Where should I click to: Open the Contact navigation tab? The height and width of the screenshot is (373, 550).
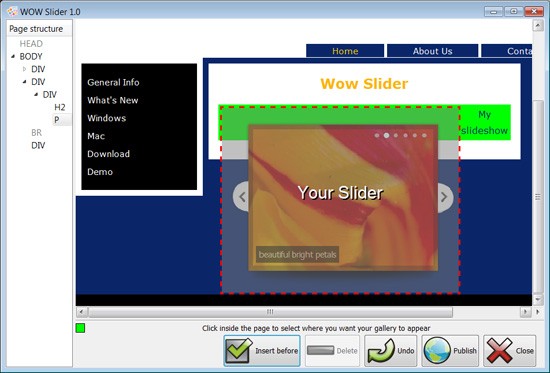(507, 51)
